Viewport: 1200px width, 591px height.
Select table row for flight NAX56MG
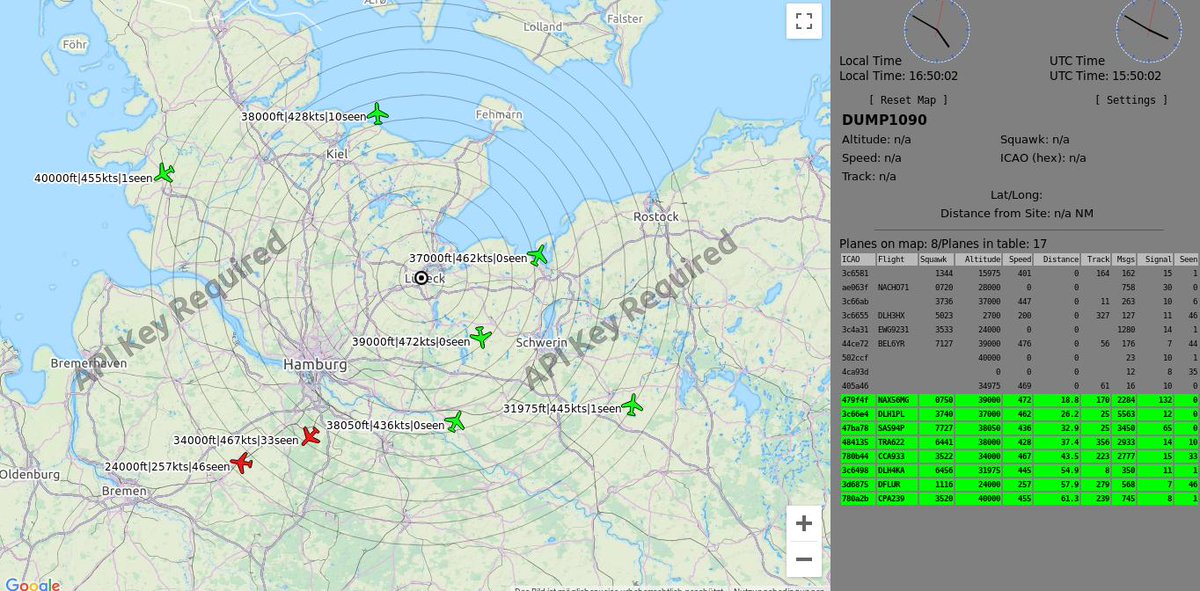click(x=1019, y=399)
